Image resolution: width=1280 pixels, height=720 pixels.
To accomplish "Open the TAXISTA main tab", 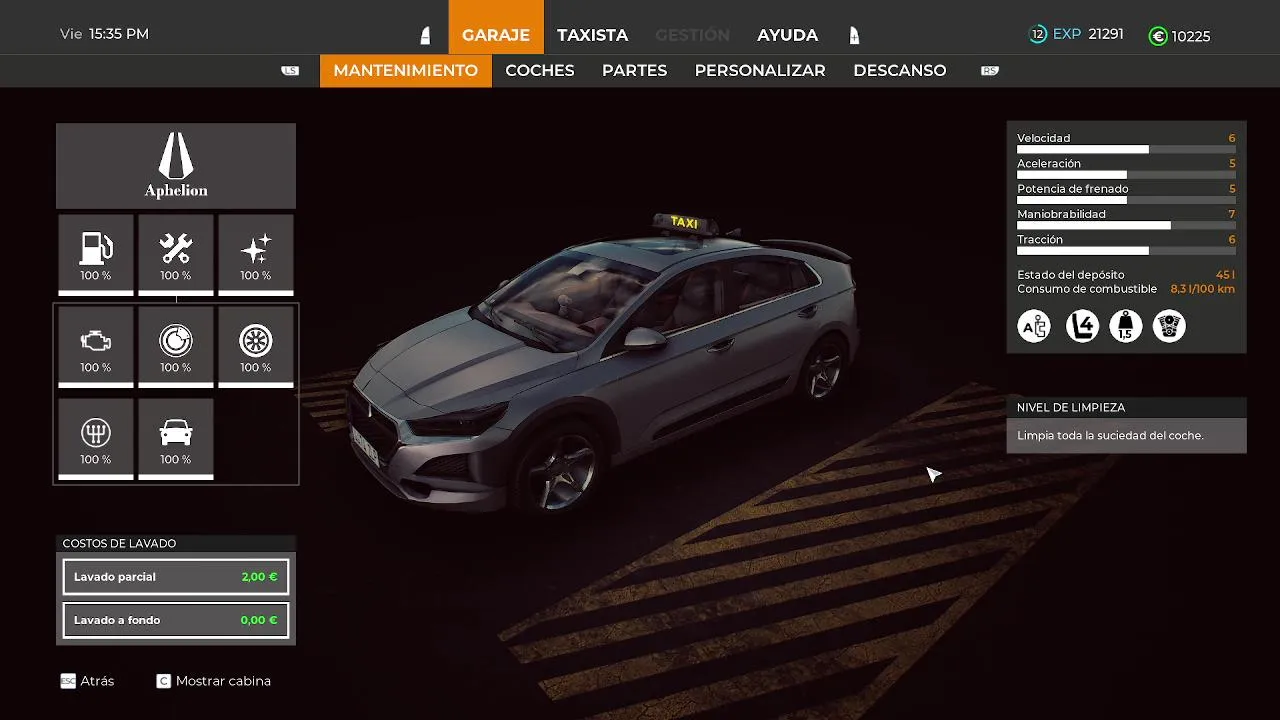I will [593, 35].
